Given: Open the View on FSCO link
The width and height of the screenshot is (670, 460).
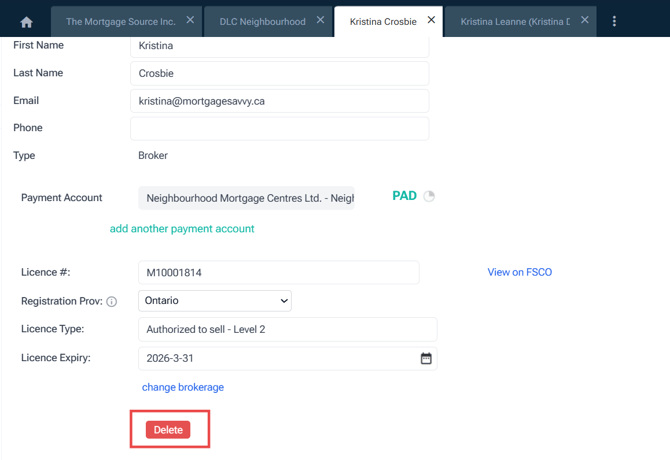Looking at the screenshot, I should click(519, 272).
